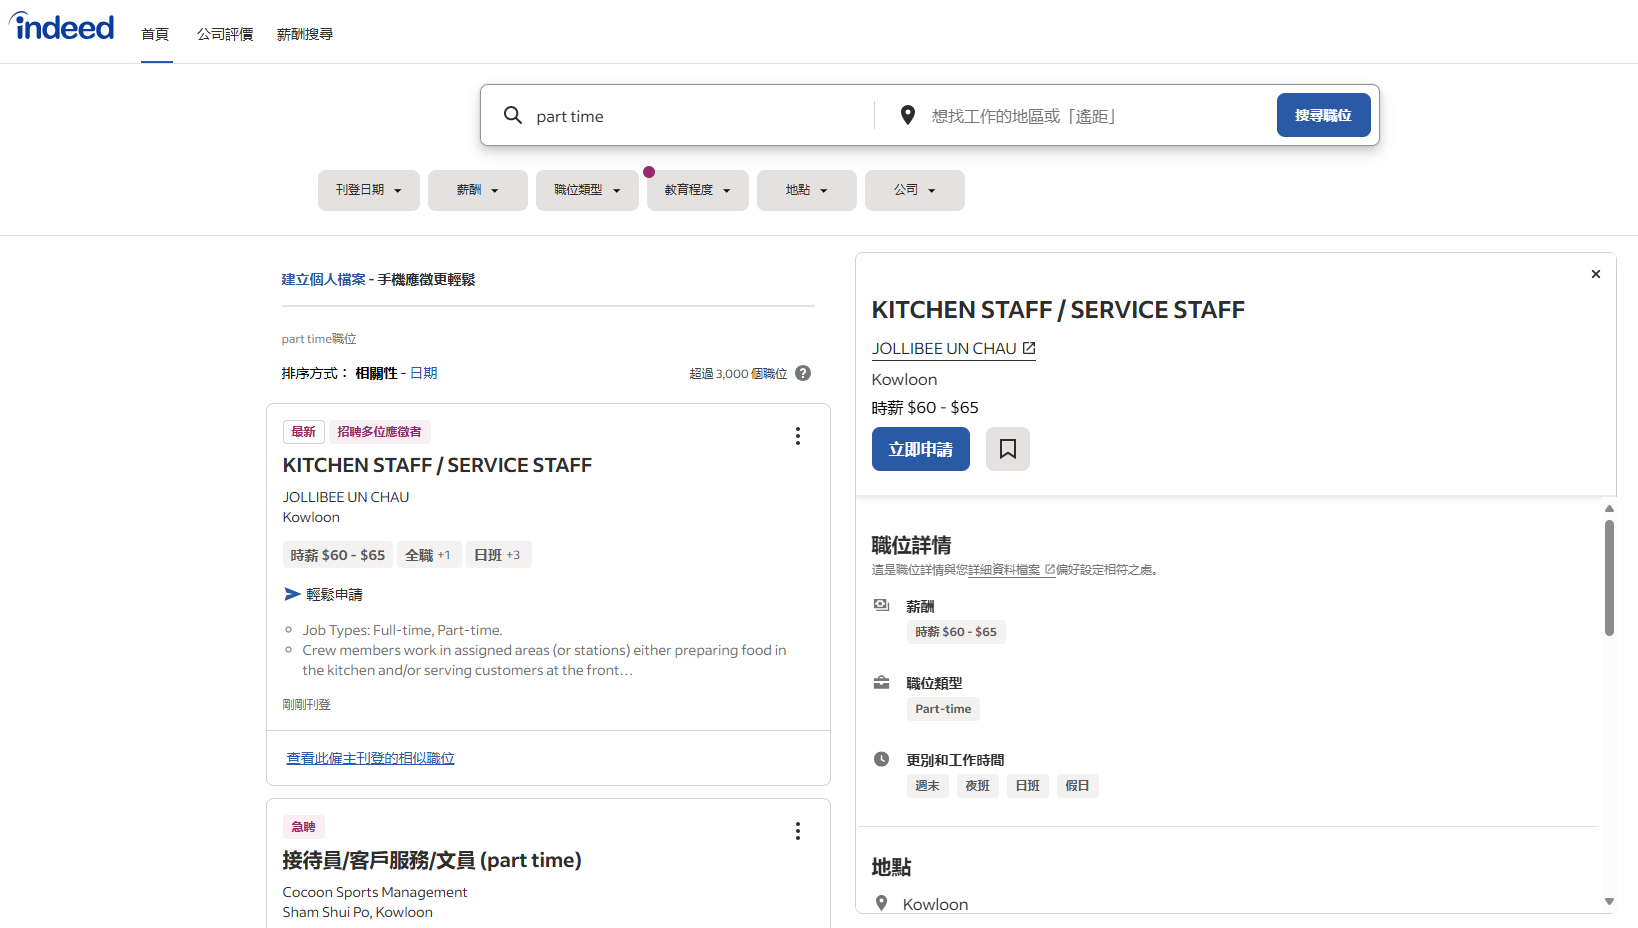Click the 輕鬆申請 arrow icon

(x=292, y=594)
